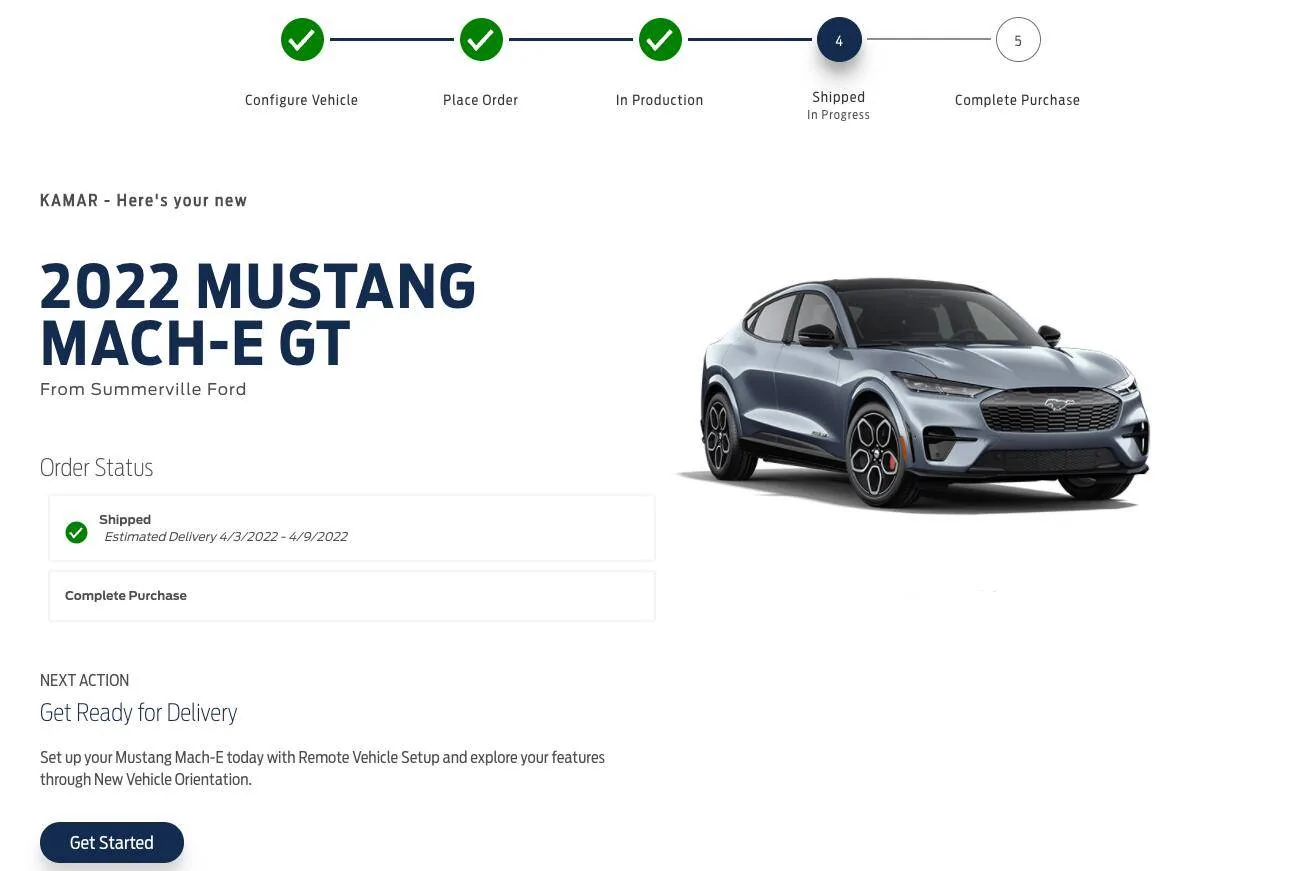Click 'From Summerville Ford' dealer text
Viewport: 1296px width, 871px height.
click(x=143, y=389)
